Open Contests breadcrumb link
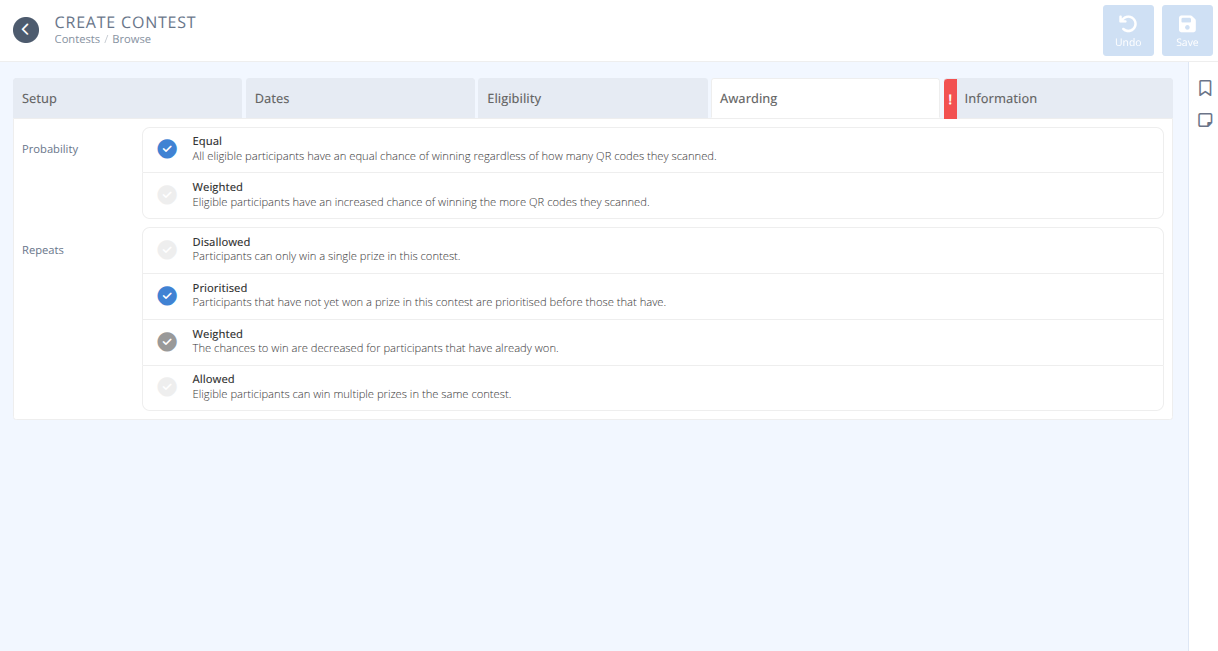 pos(77,40)
